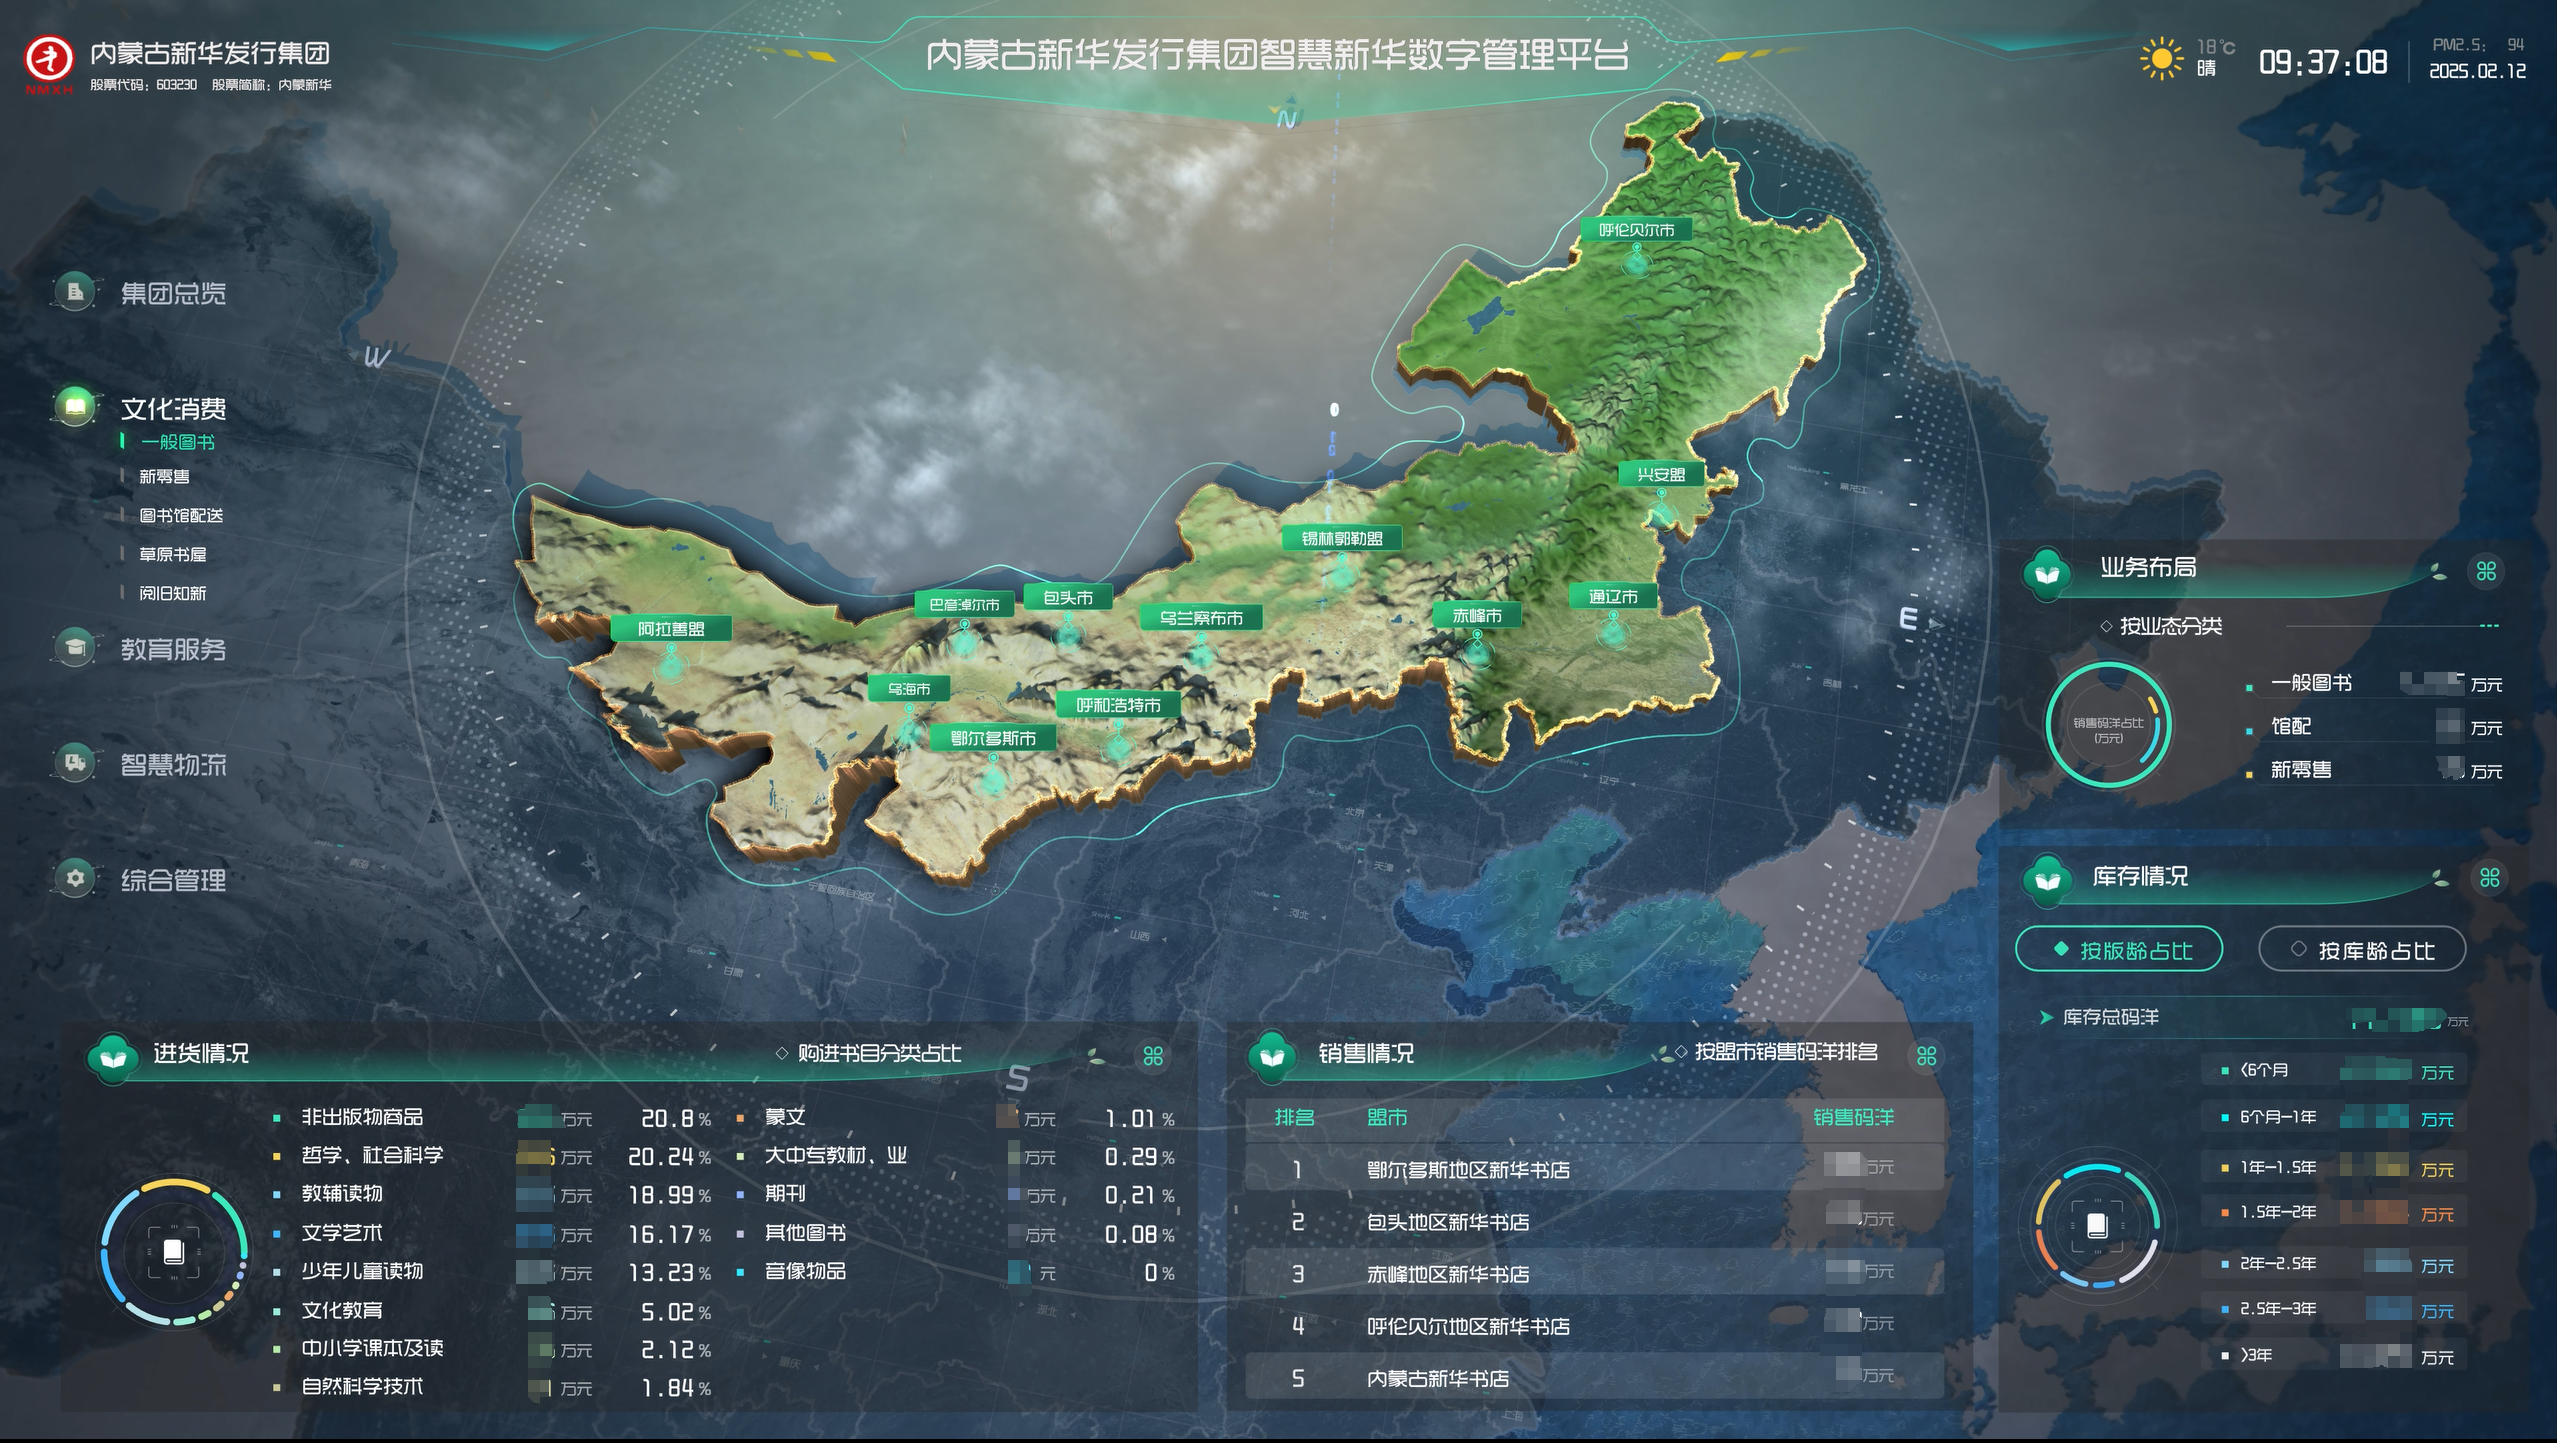This screenshot has height=1443, width=2557.
Task: Click 少年儿童读物 category row
Action: click(492, 1272)
